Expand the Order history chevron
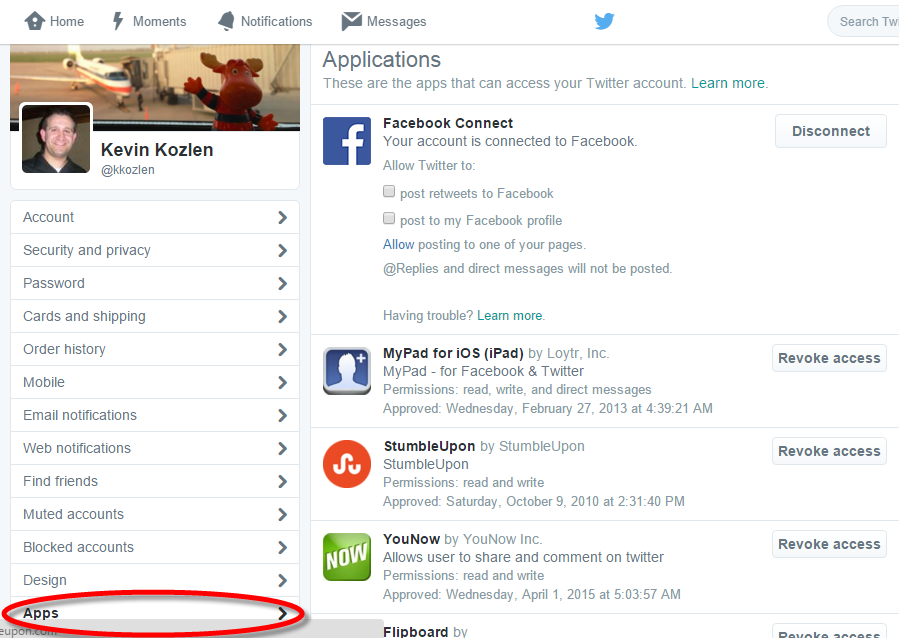 point(282,349)
